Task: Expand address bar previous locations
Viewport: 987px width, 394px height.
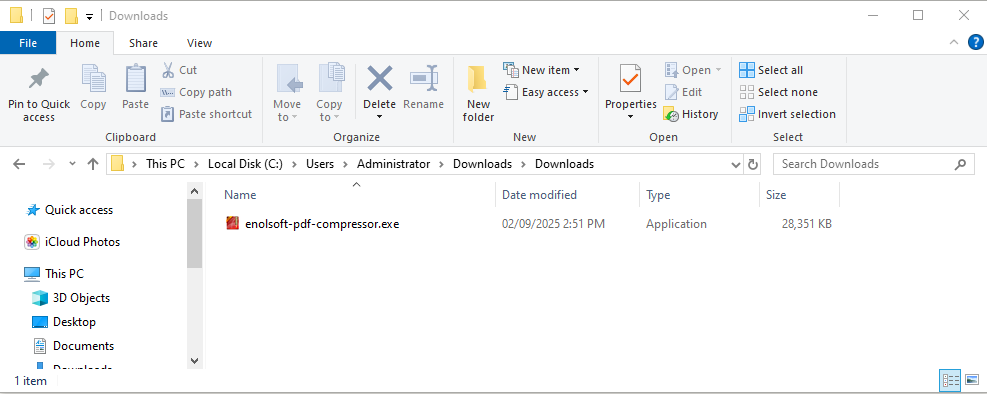Action: point(736,164)
